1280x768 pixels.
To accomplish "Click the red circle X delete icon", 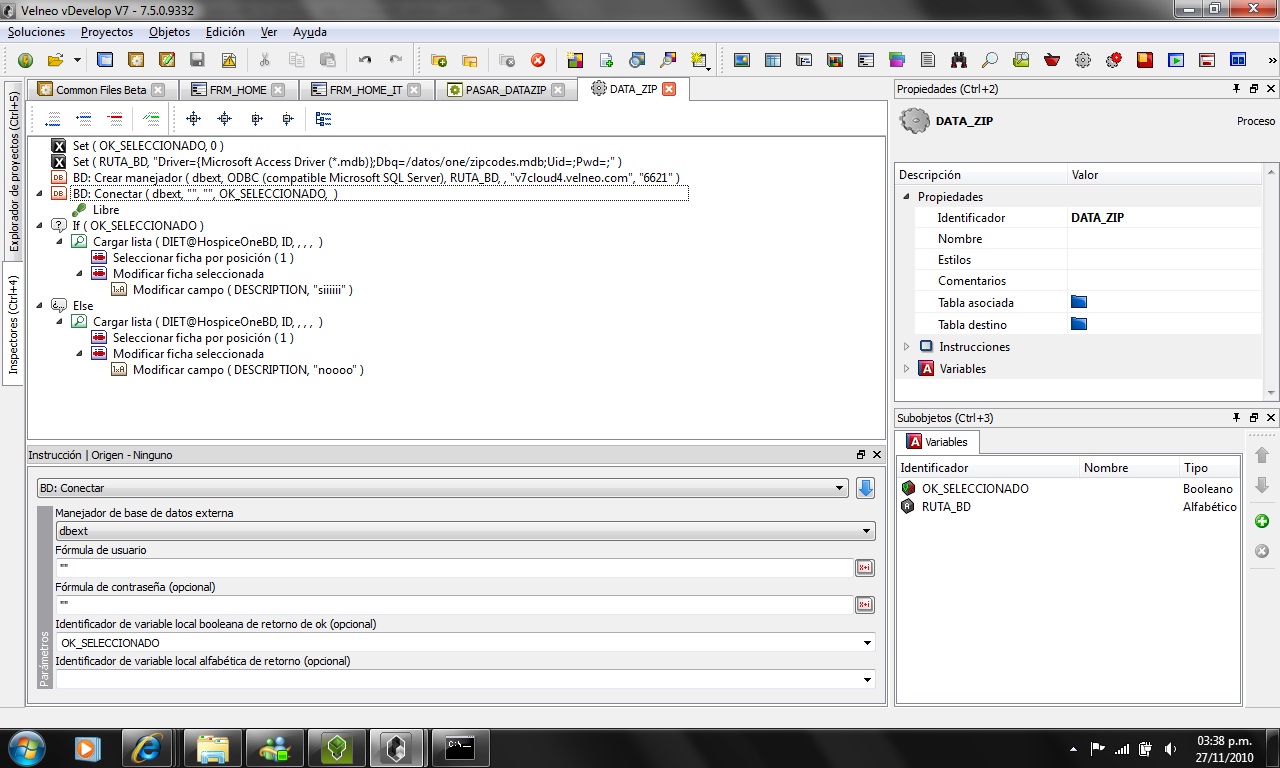I will click(538, 60).
